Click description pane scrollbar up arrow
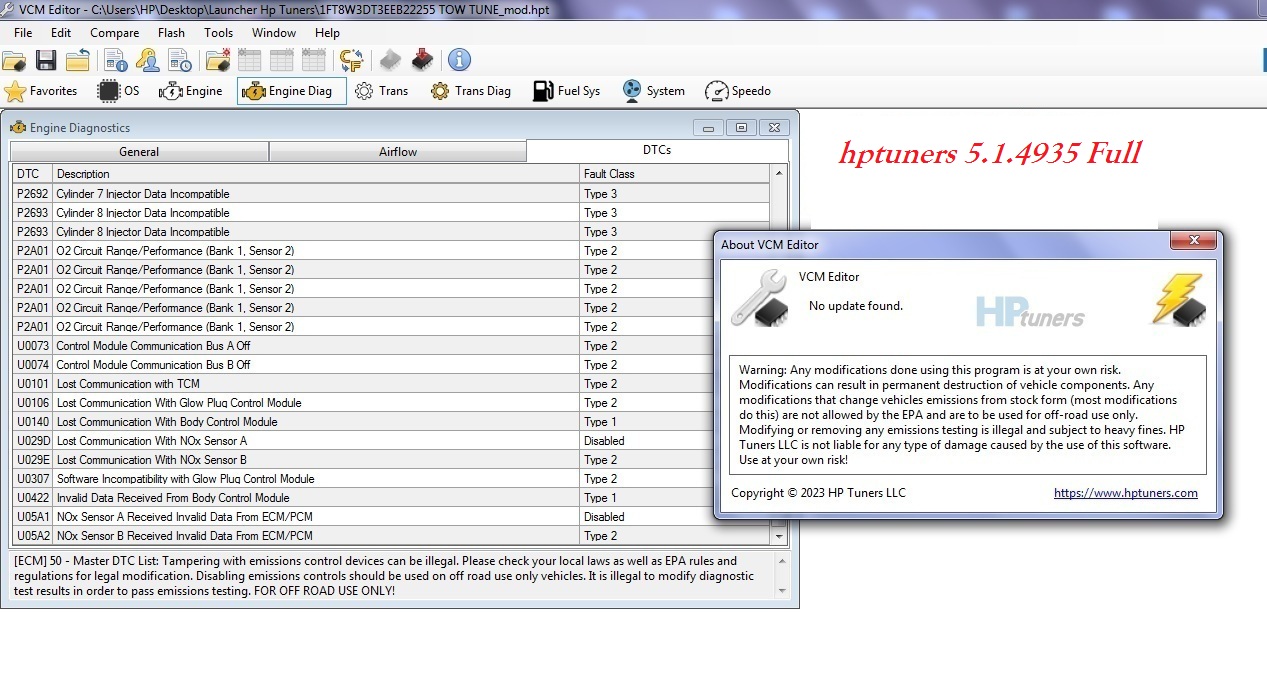 [x=784, y=560]
